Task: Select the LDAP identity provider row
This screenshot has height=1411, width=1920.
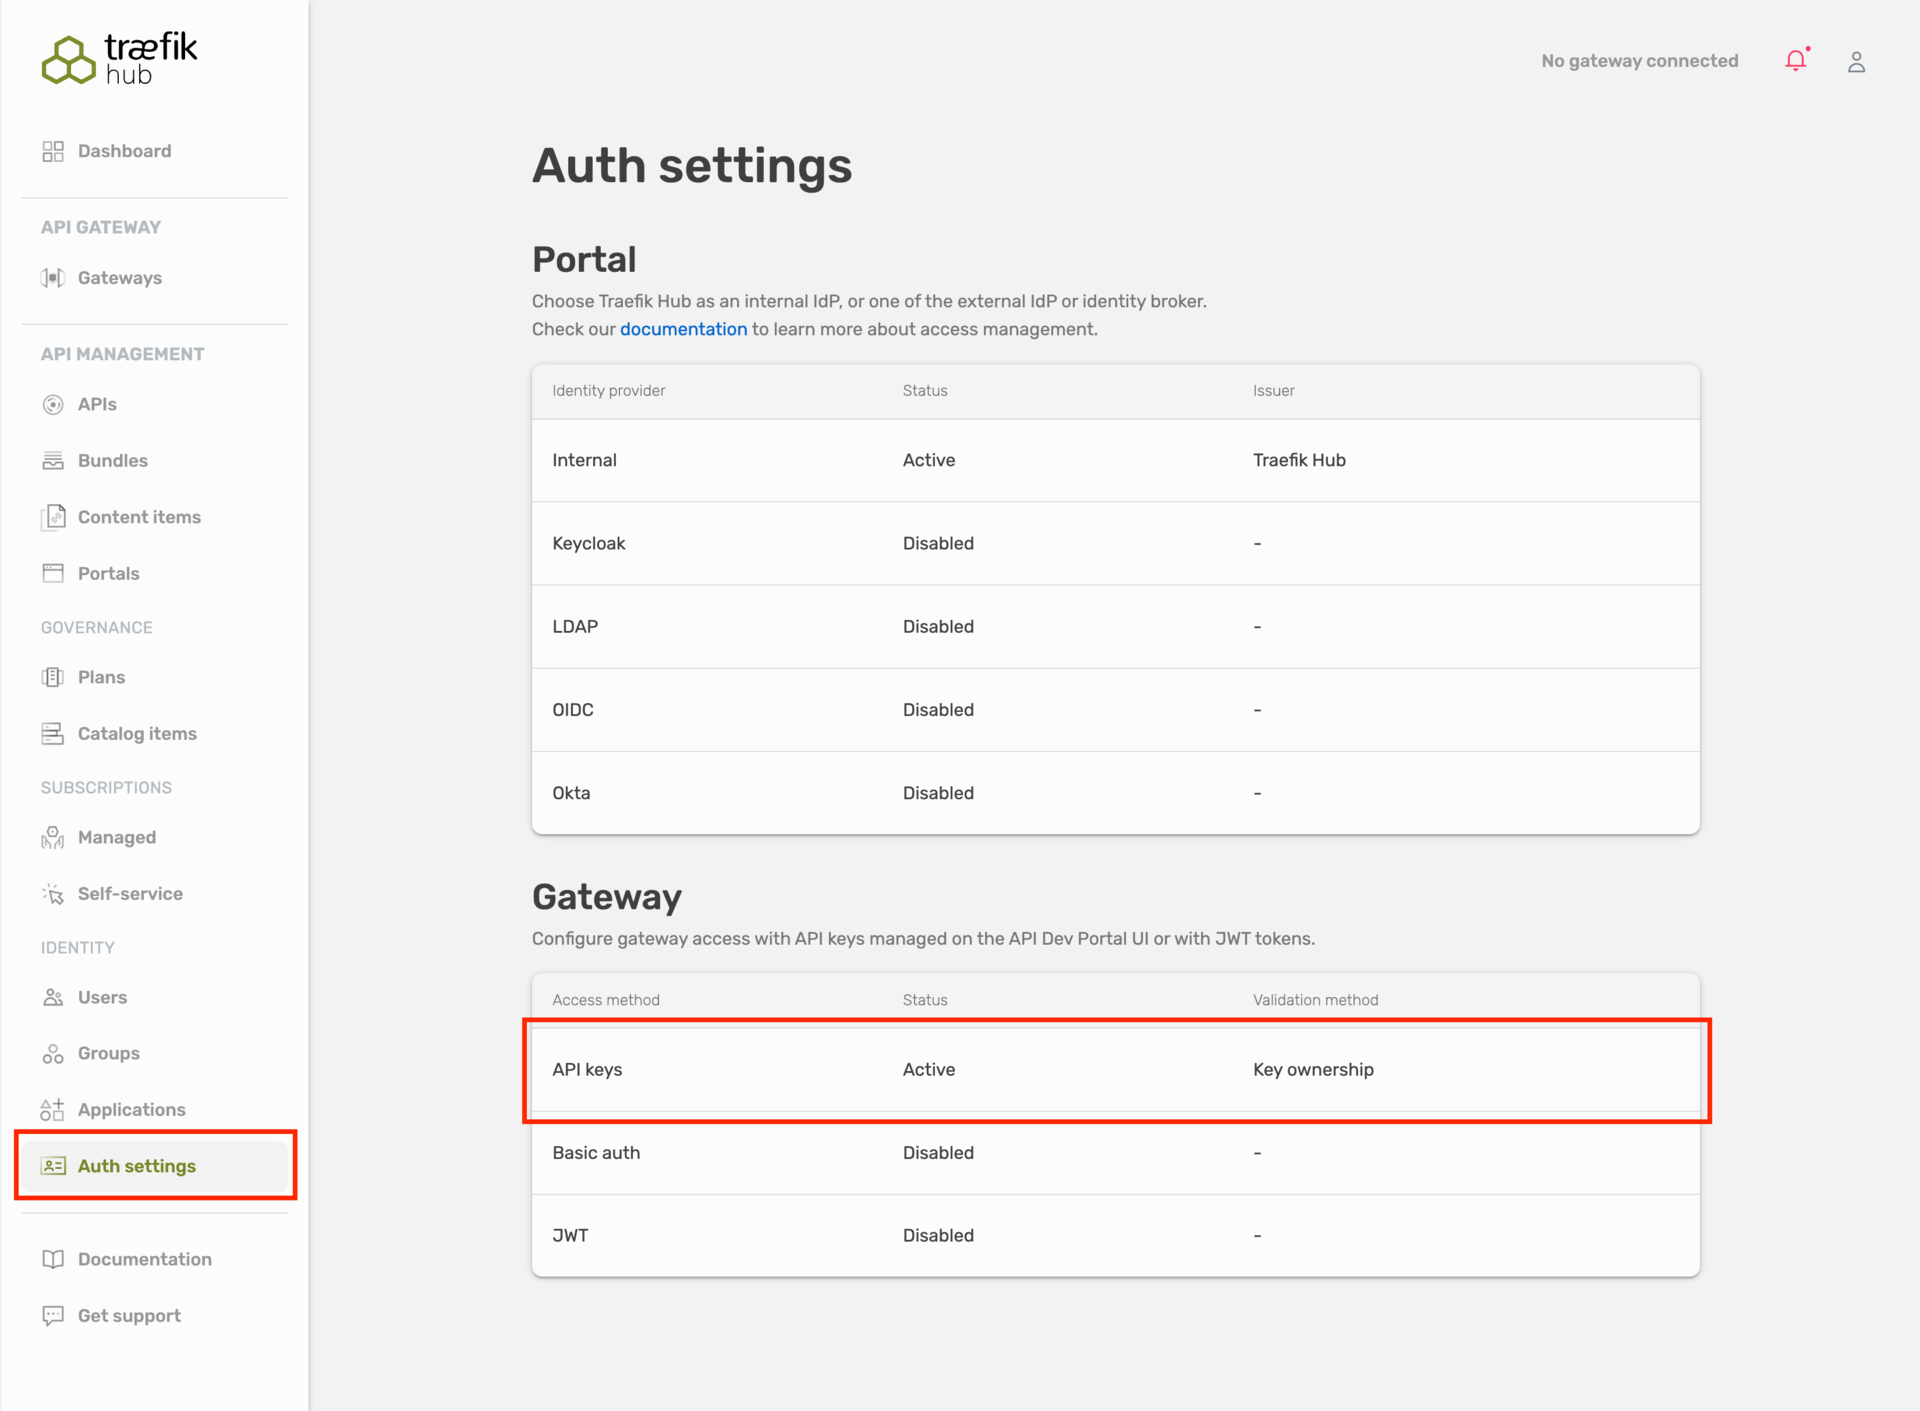Action: pos(1115,626)
